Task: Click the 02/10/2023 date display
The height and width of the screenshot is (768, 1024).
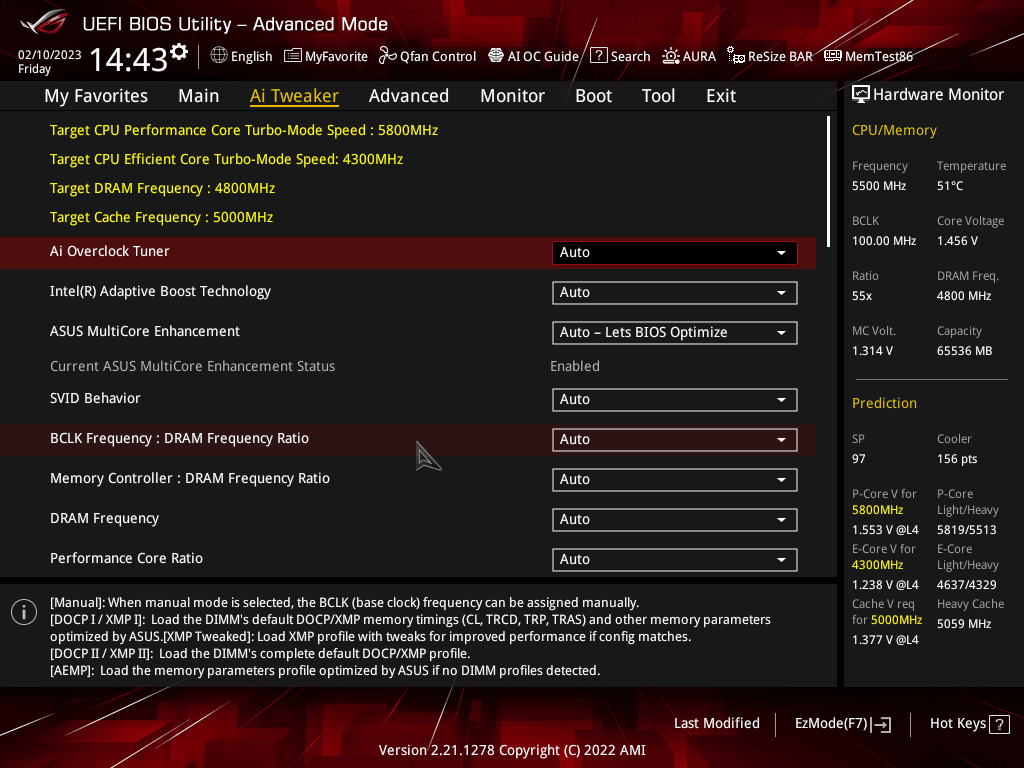Action: coord(50,55)
